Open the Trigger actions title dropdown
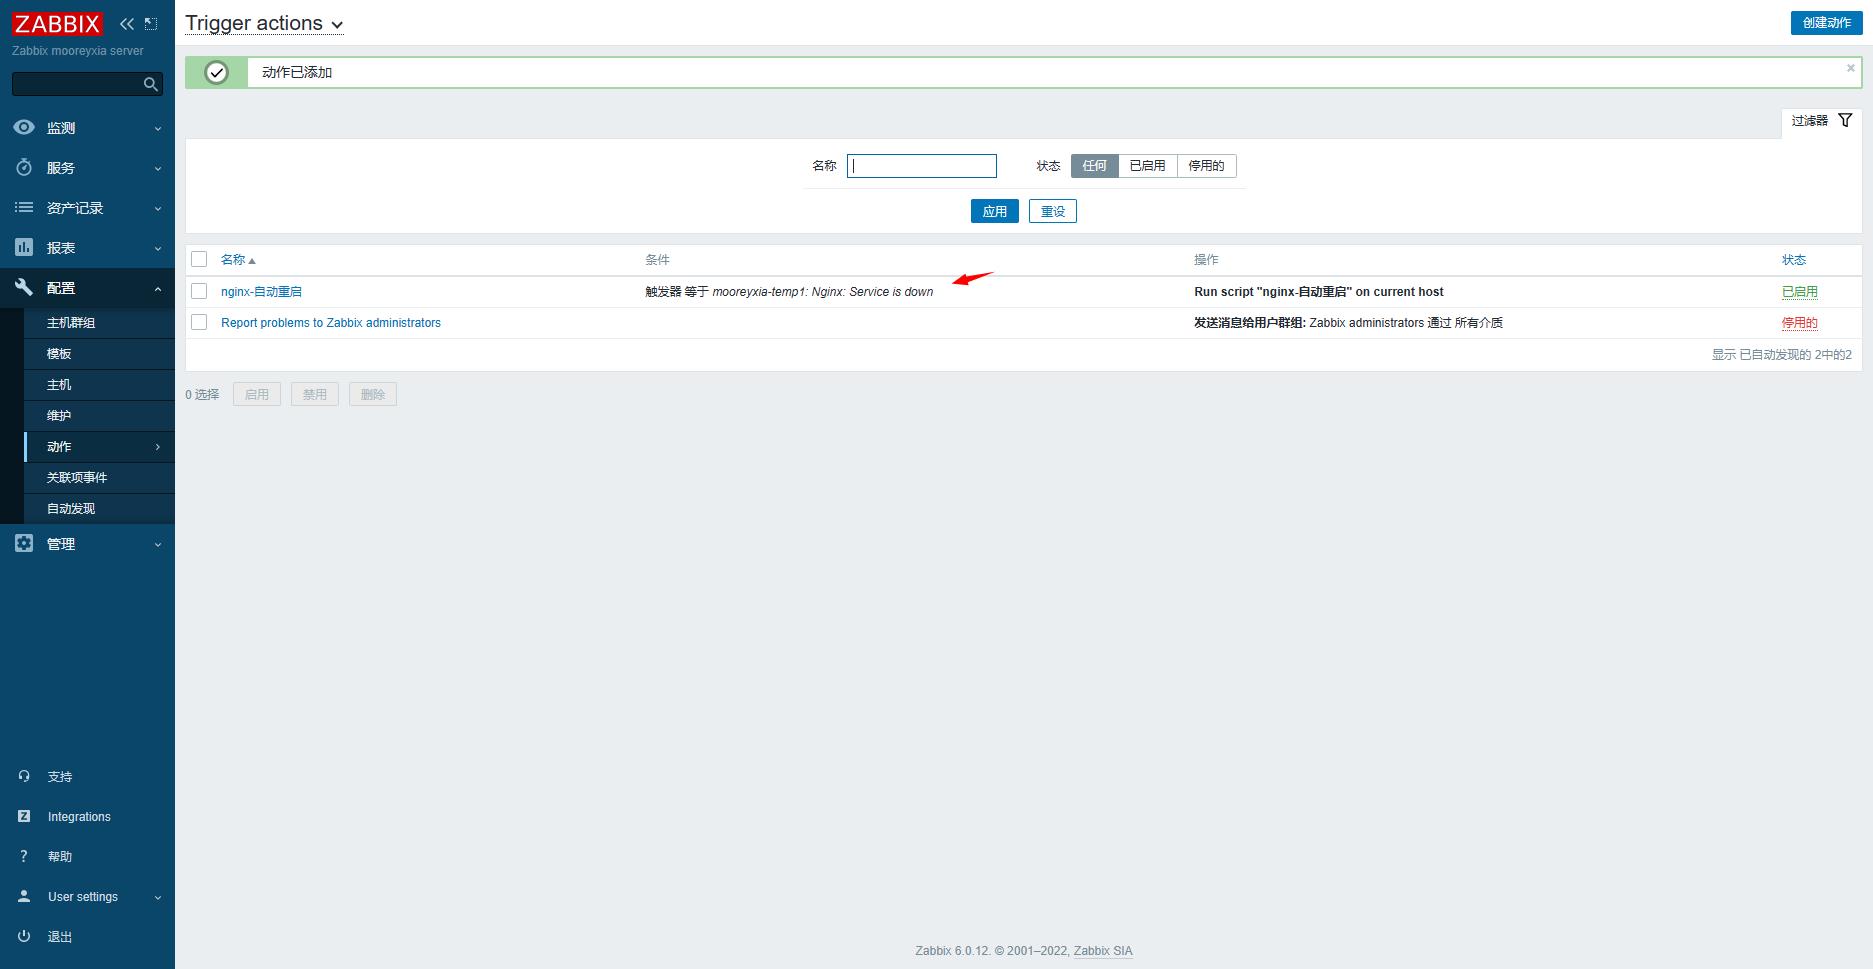The height and width of the screenshot is (969, 1873). (x=264, y=23)
